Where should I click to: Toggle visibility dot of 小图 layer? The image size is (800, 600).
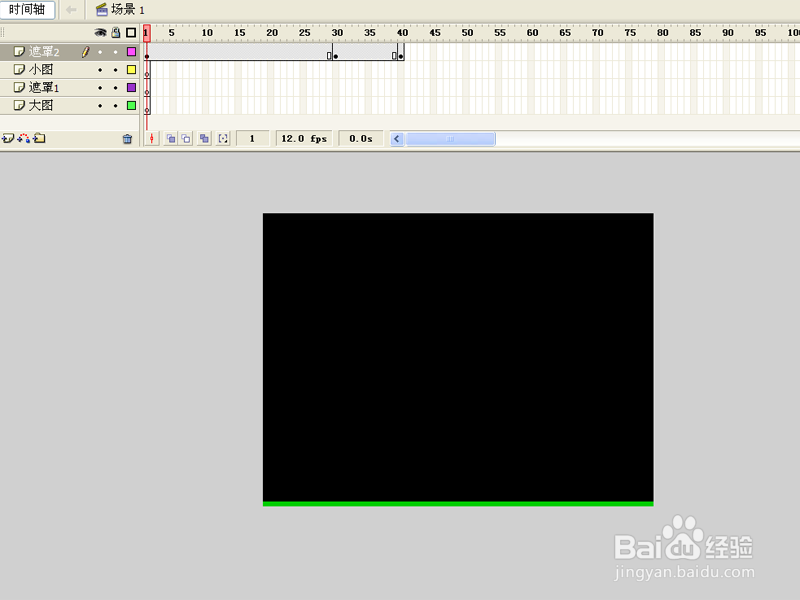(x=100, y=70)
